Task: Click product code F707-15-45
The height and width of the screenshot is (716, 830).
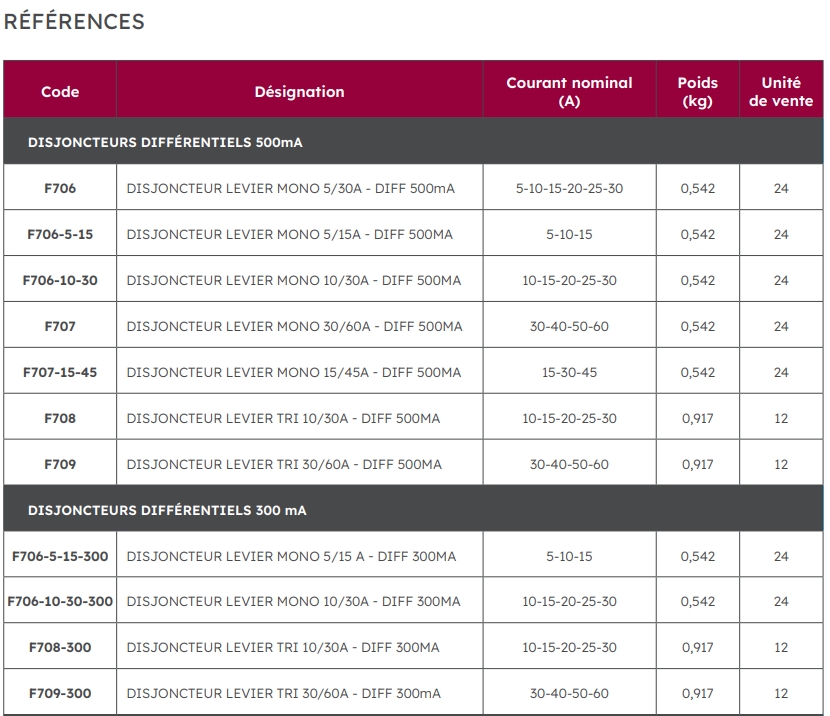Action: click(x=60, y=372)
